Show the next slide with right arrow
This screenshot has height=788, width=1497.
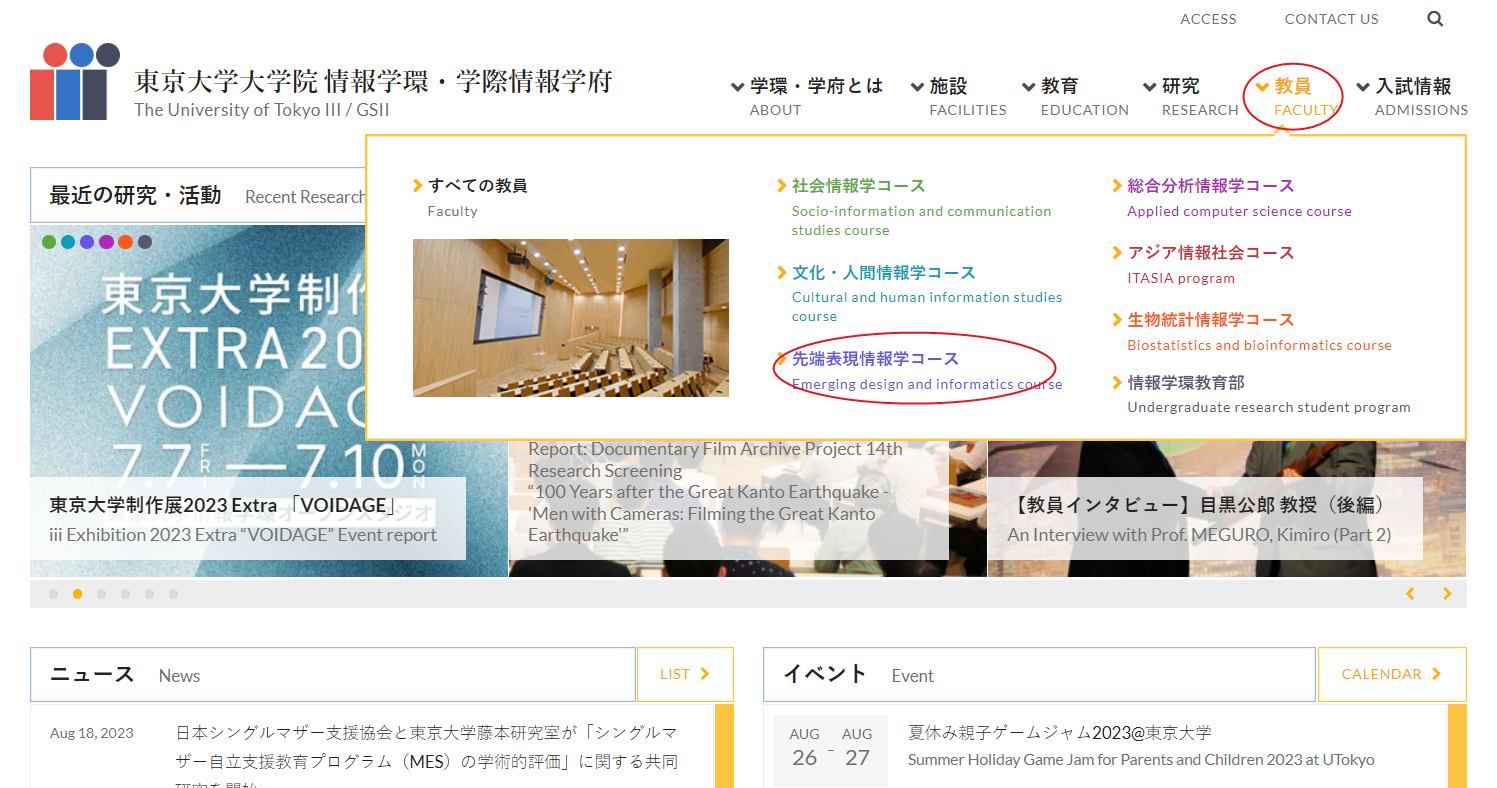(1447, 594)
